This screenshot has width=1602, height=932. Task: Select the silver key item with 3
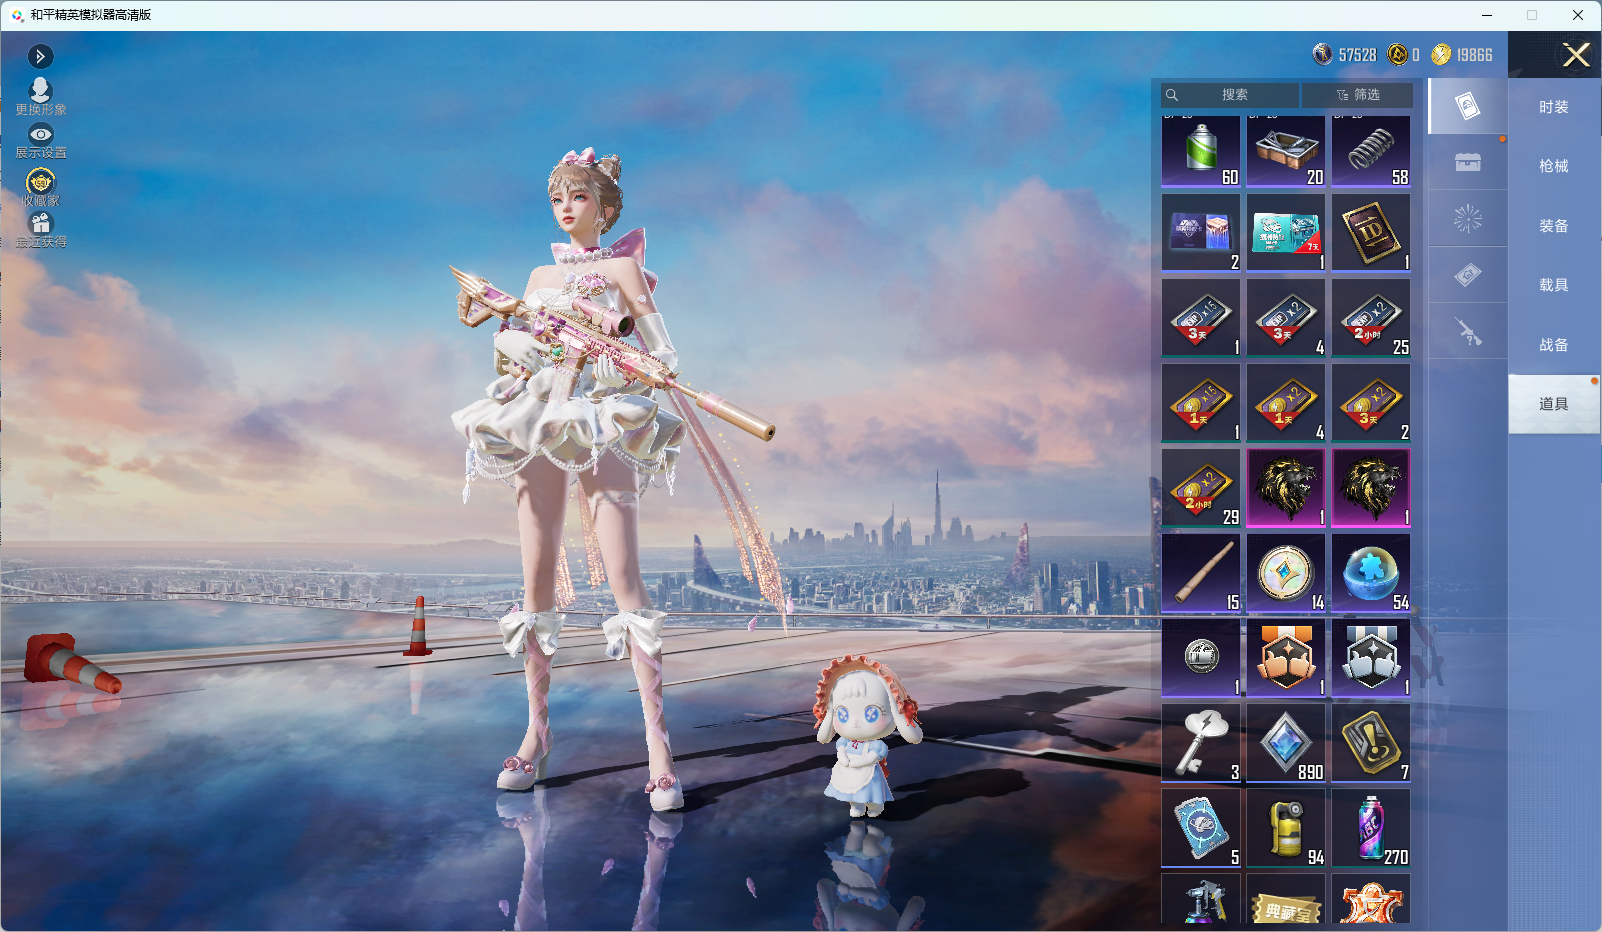1201,743
